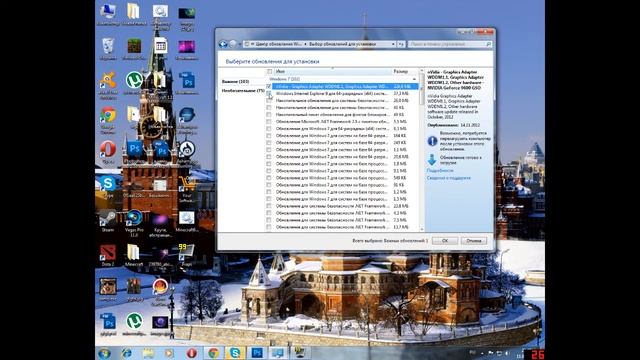Toggle the select-all checkbox in list header
This screenshot has width=640, height=360.
coord(269,72)
